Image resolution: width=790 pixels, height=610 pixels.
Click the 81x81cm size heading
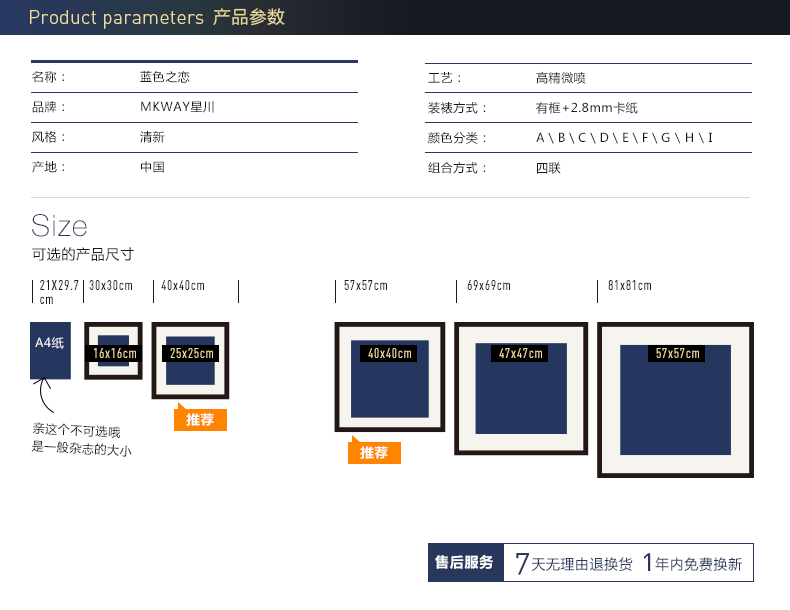pyautogui.click(x=630, y=286)
